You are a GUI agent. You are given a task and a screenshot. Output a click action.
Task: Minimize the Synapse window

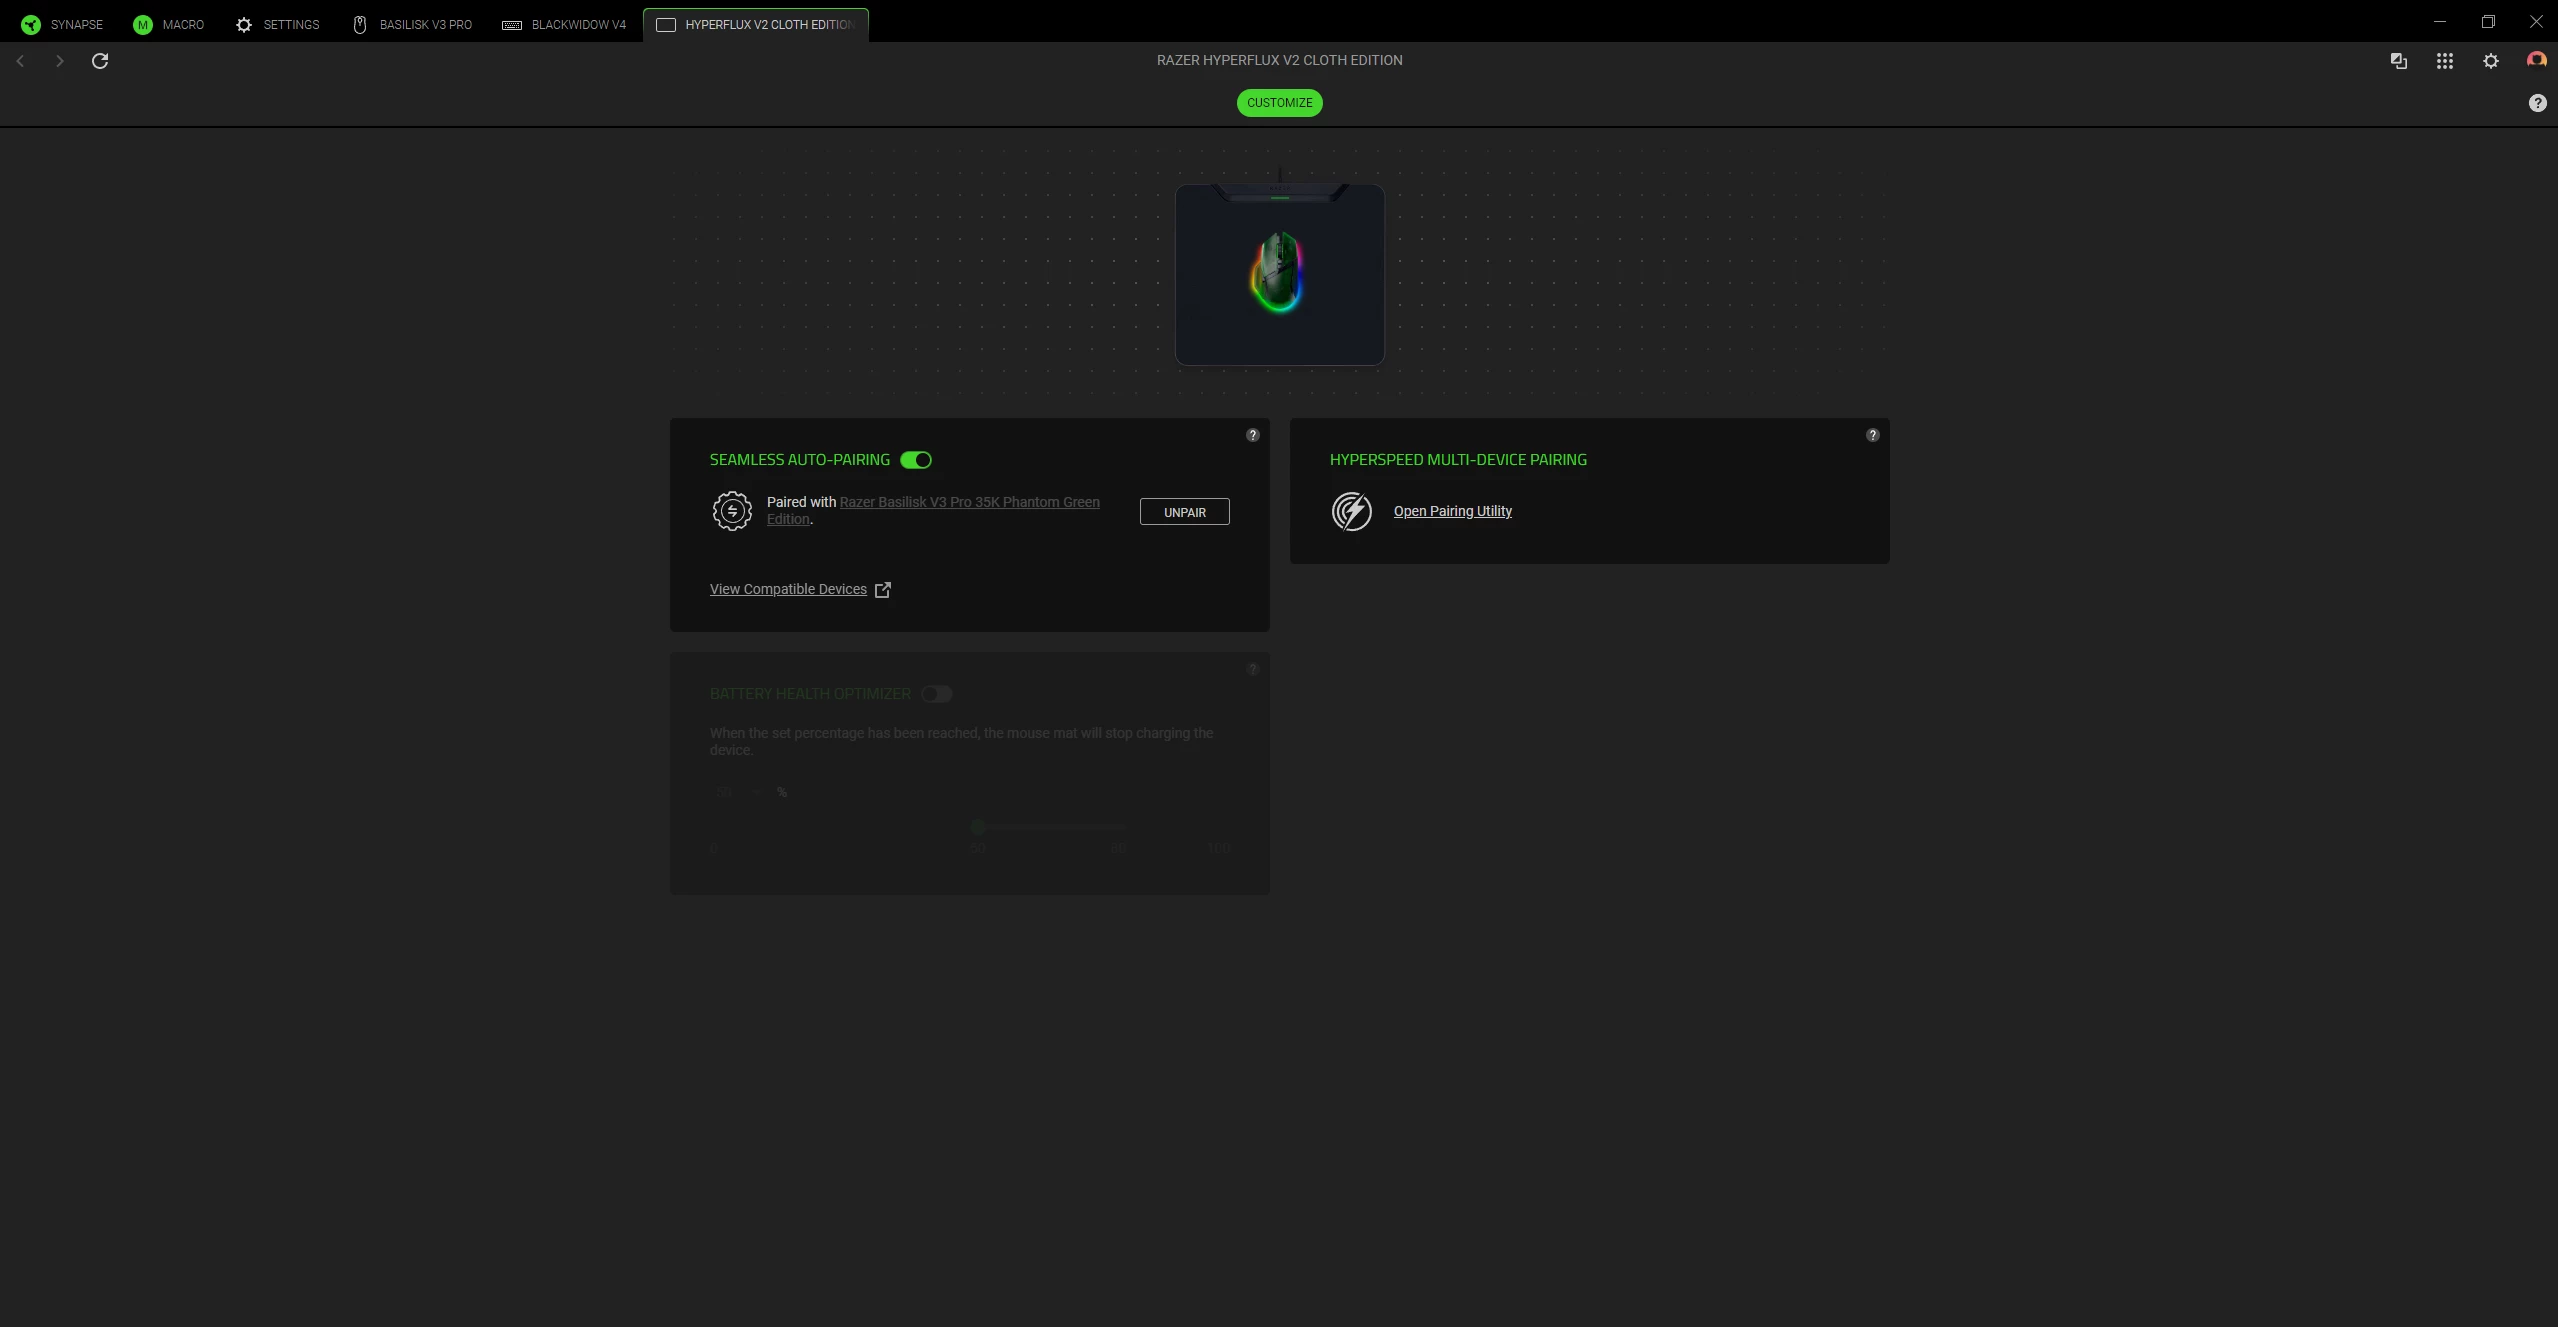(x=2440, y=21)
